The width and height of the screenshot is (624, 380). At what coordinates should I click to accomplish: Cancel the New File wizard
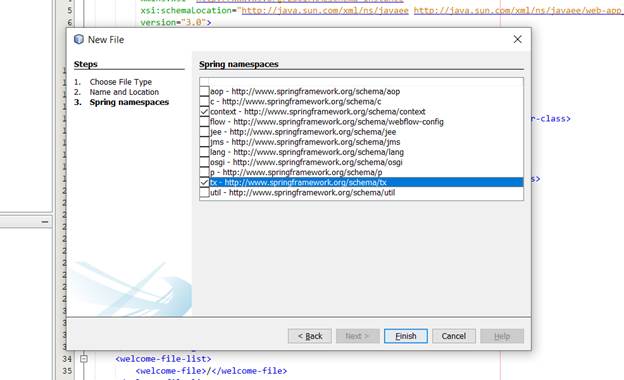(454, 336)
